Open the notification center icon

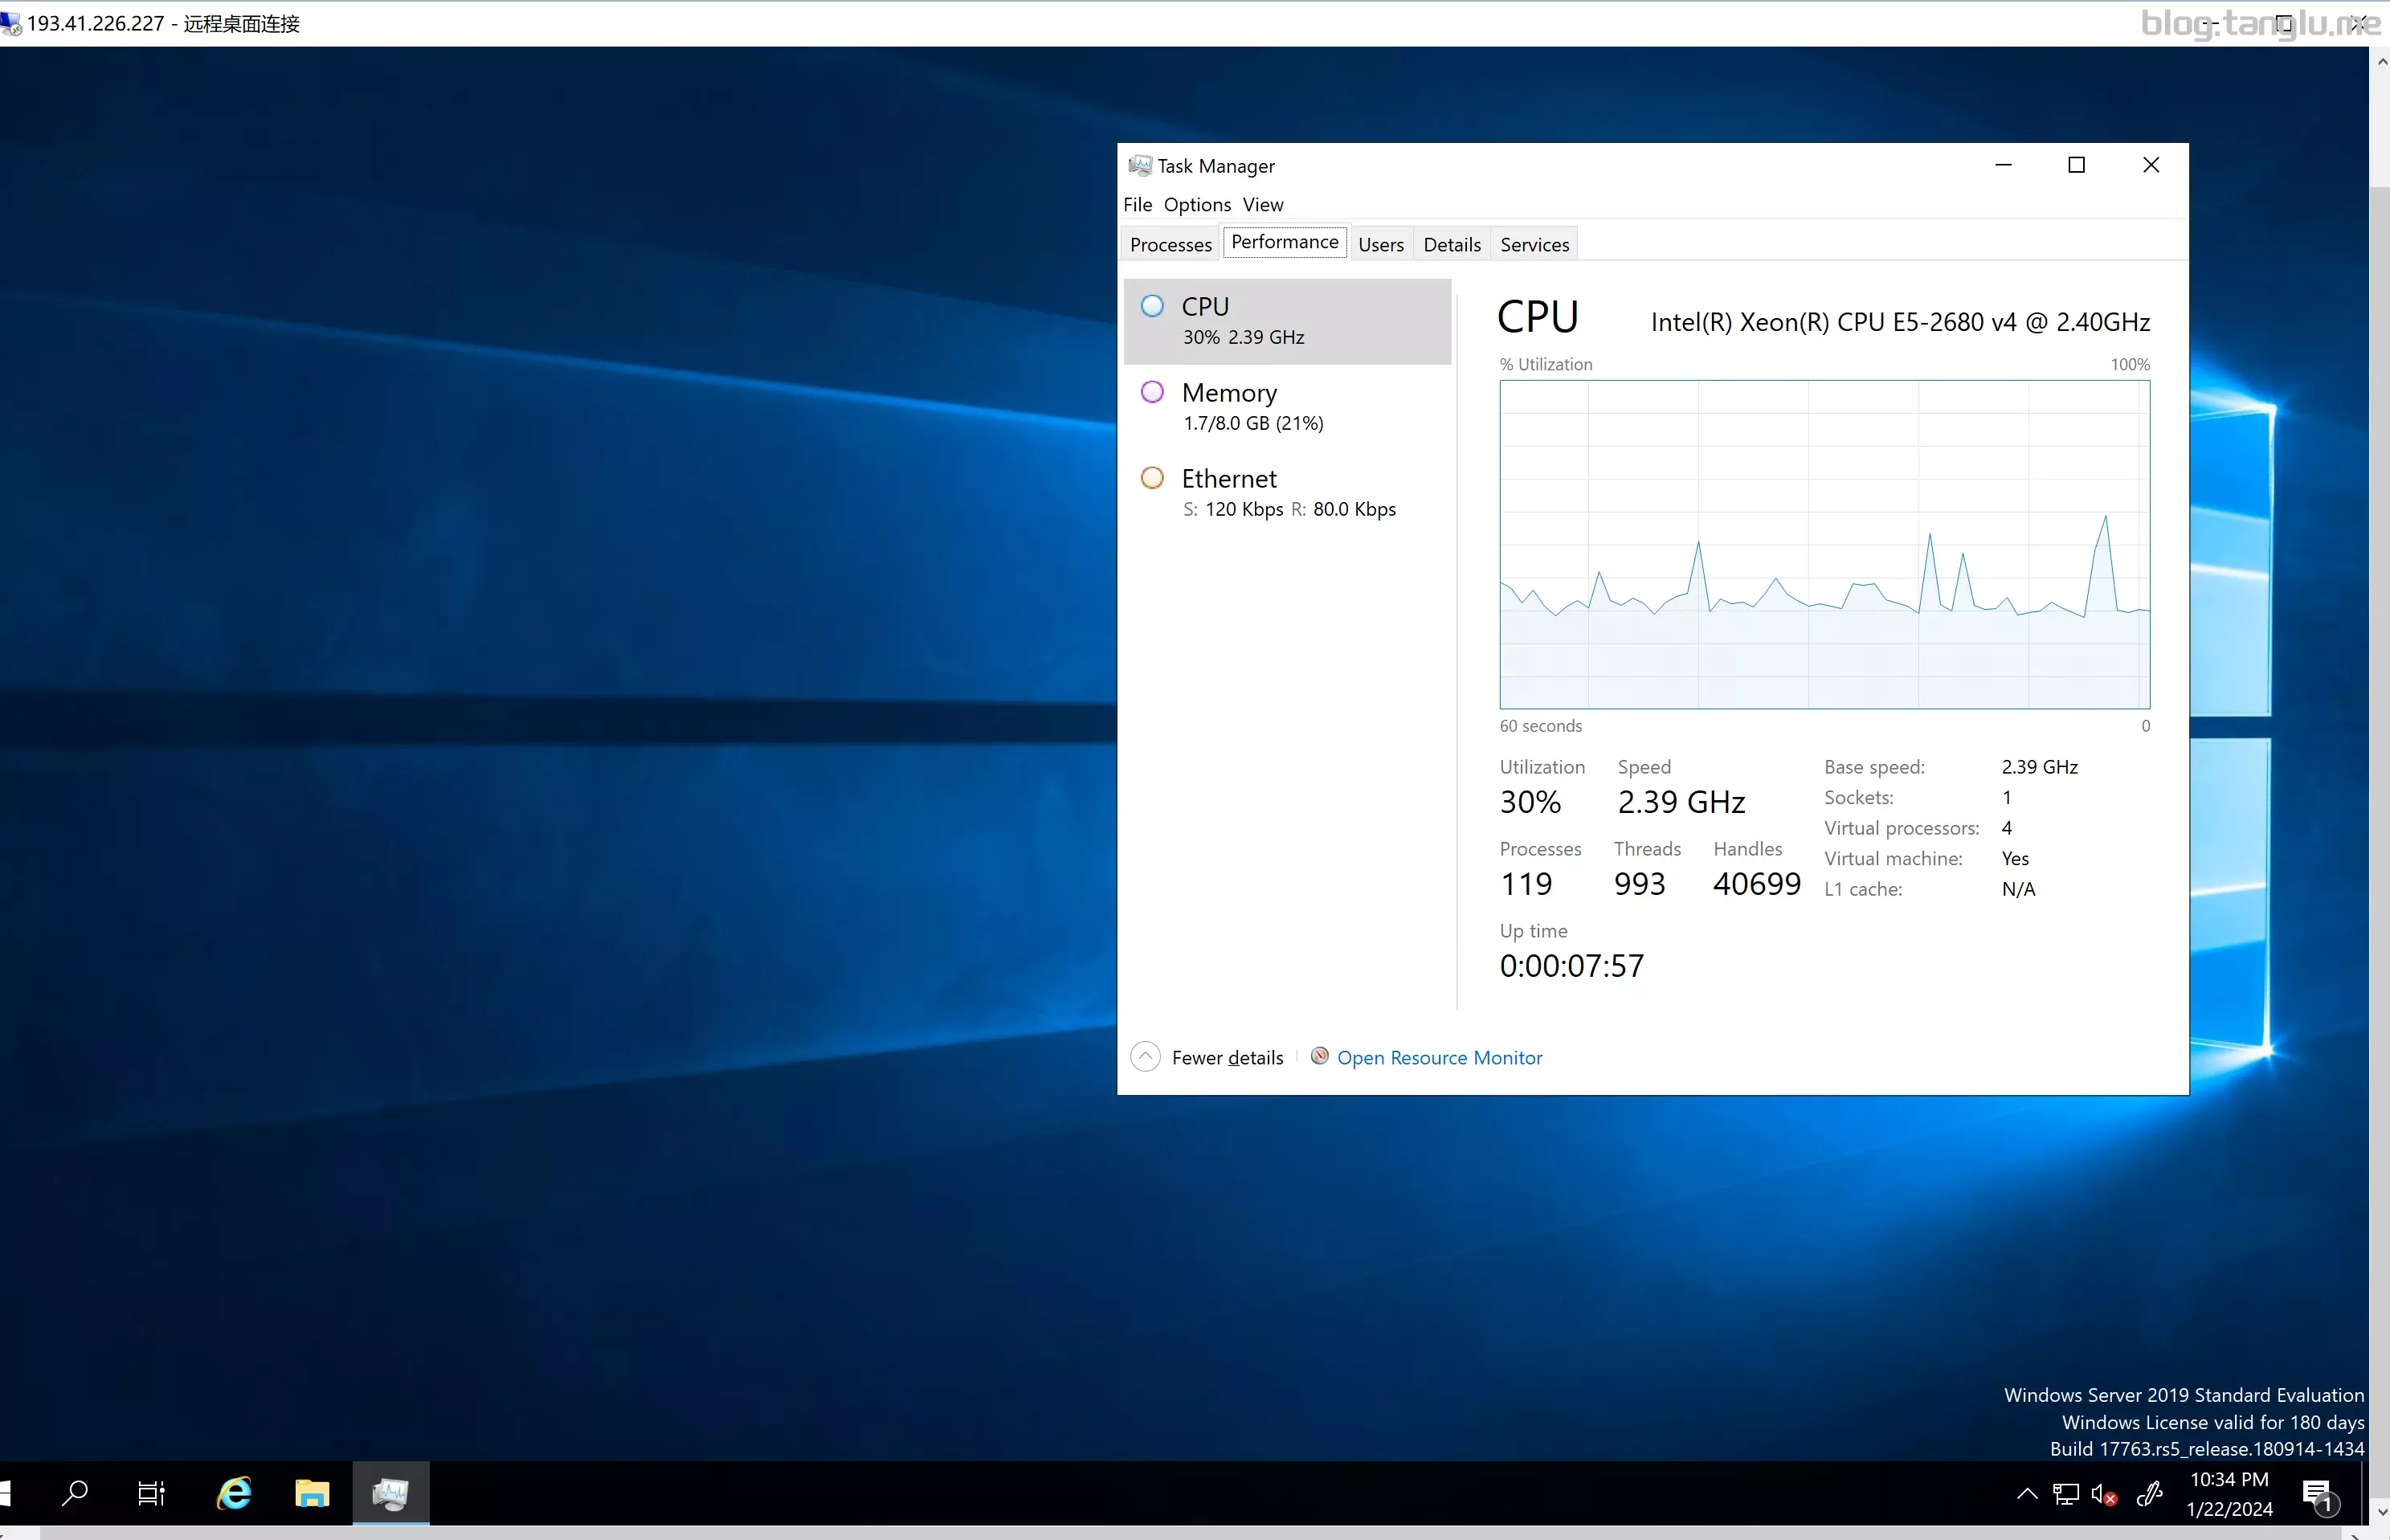pyautogui.click(x=2318, y=1494)
